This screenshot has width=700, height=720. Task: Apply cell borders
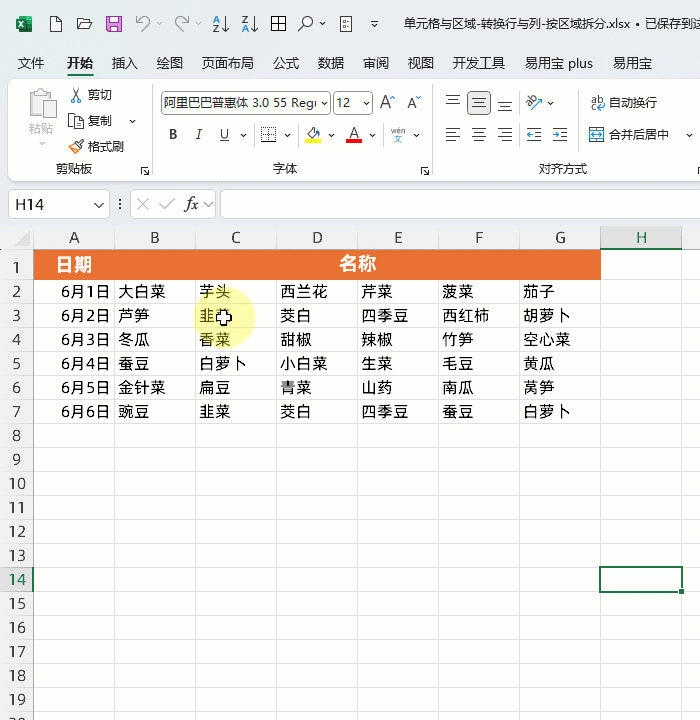click(268, 135)
